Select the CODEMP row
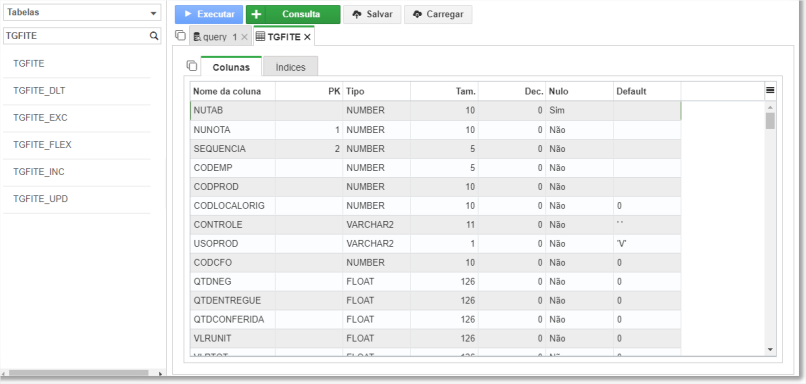806x384 pixels. pos(435,168)
